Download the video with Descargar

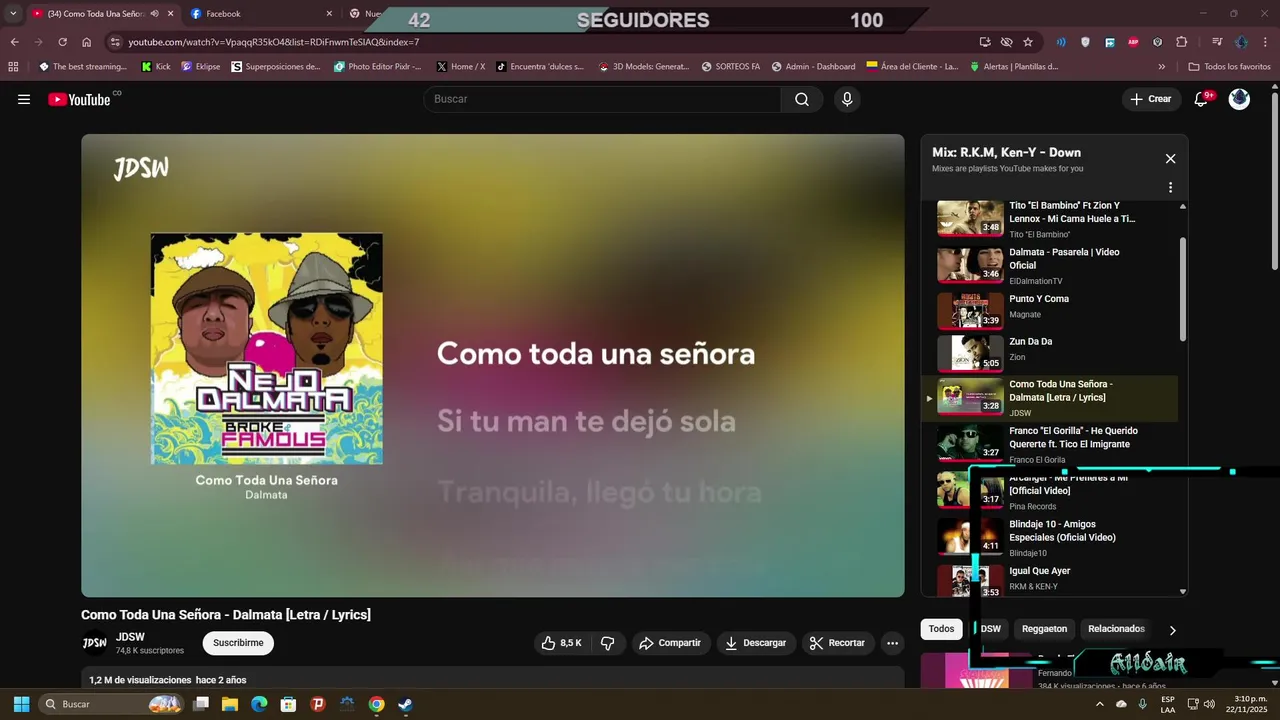[756, 643]
